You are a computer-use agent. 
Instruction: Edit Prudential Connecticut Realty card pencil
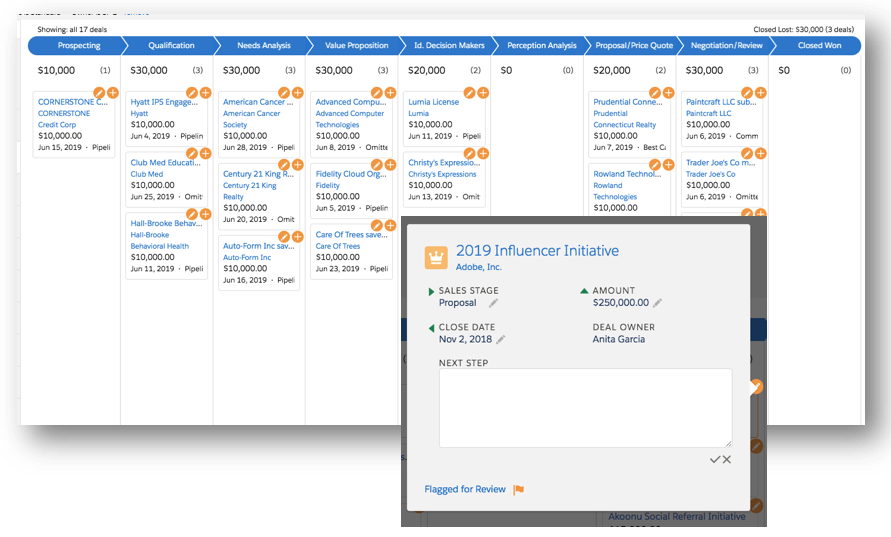pos(654,93)
